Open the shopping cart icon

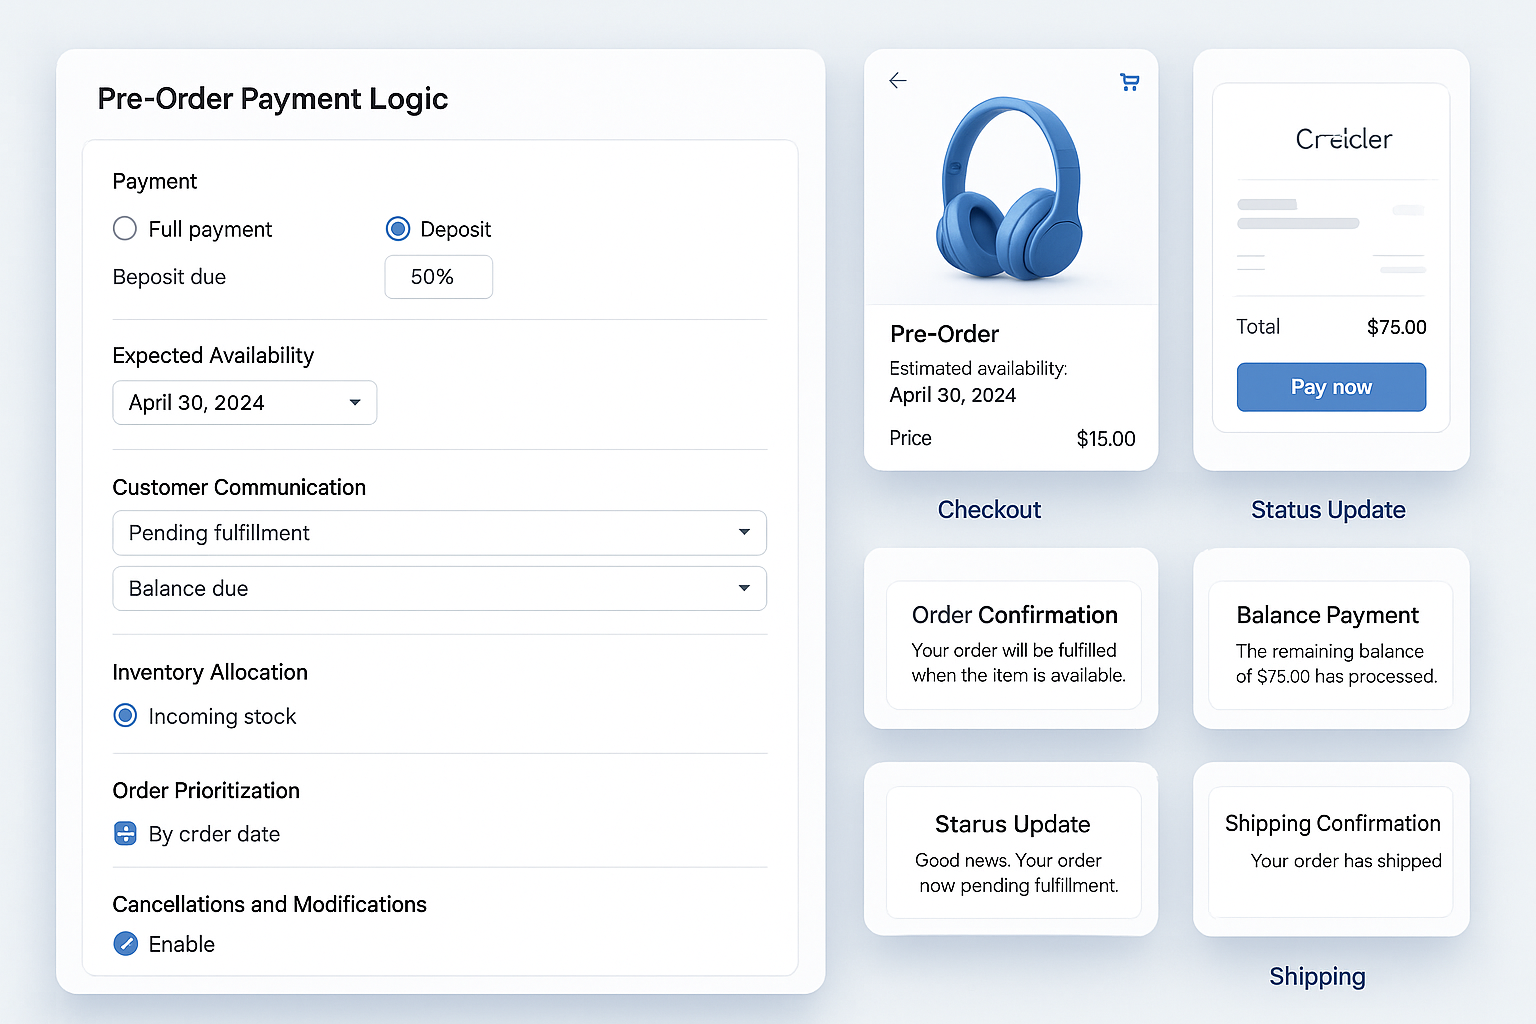1129,81
